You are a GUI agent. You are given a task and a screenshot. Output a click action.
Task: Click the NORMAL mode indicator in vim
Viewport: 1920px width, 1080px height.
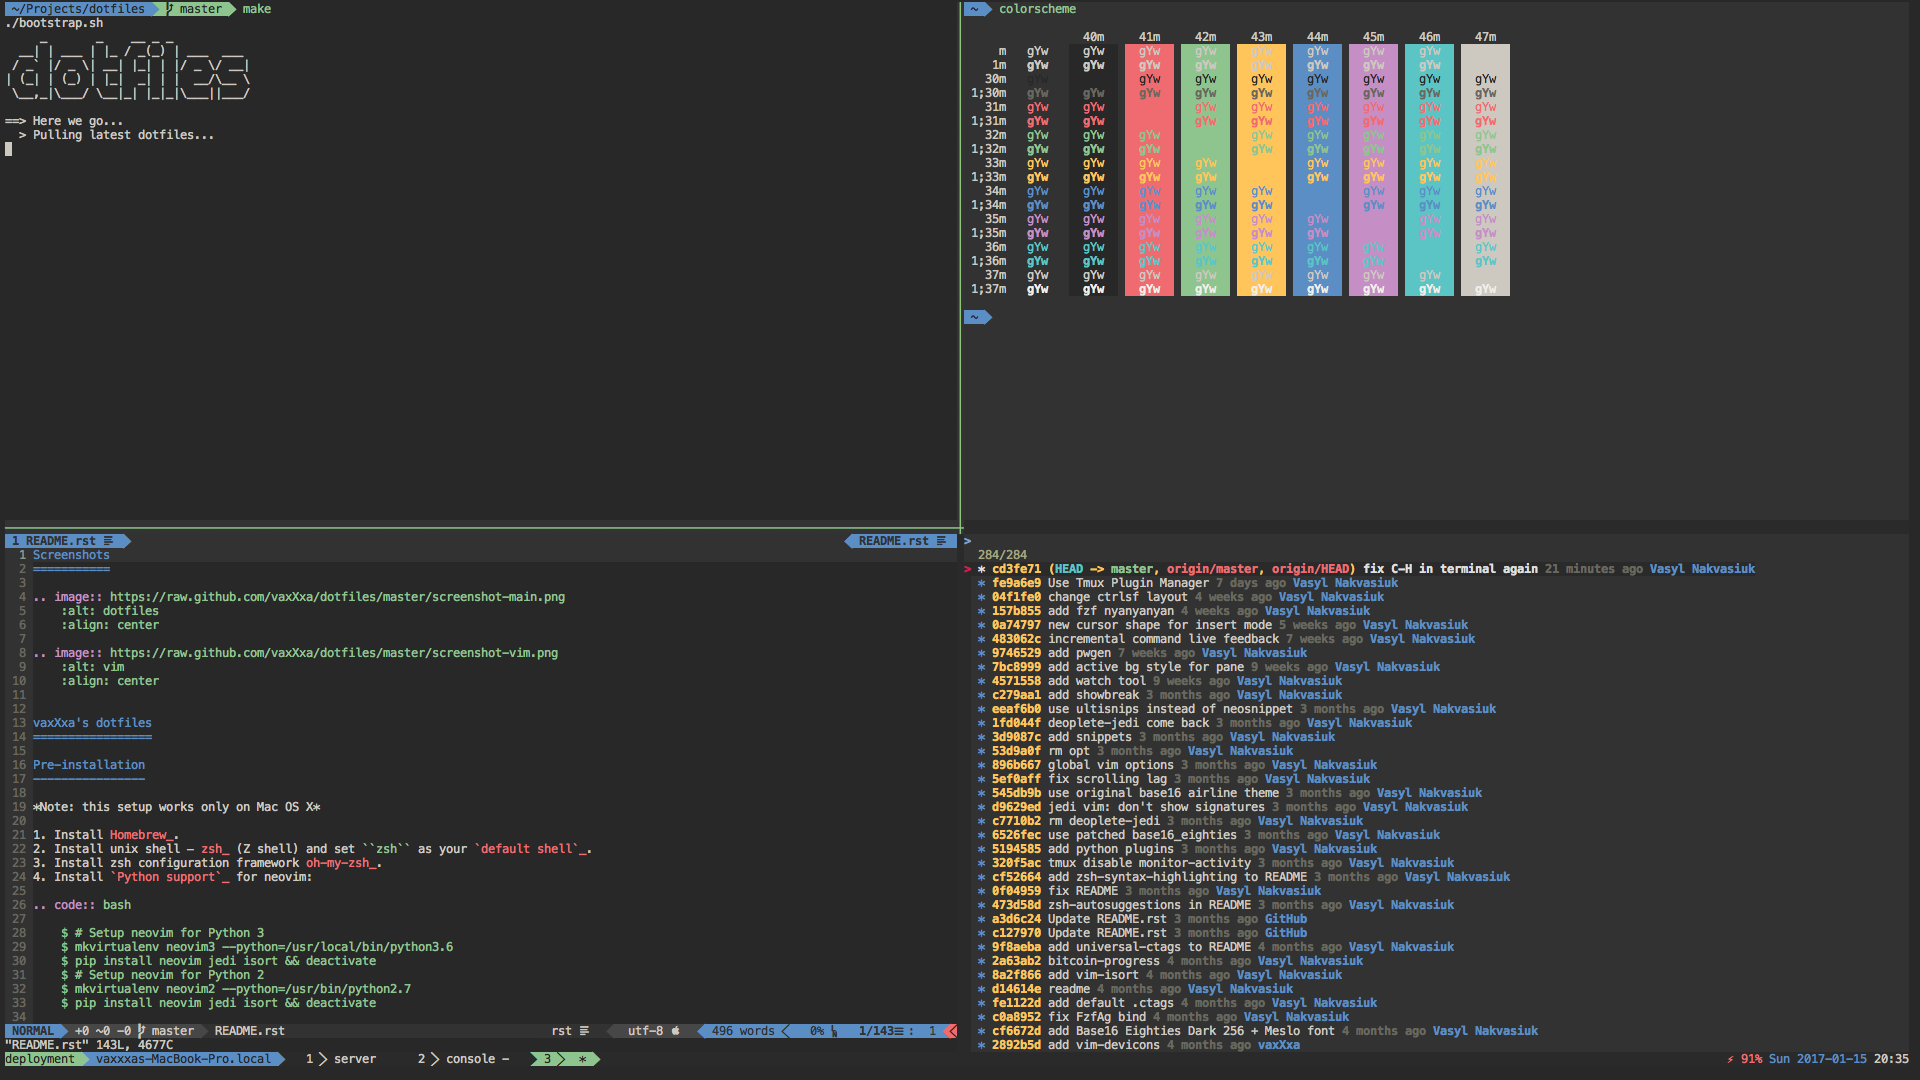(33, 1031)
